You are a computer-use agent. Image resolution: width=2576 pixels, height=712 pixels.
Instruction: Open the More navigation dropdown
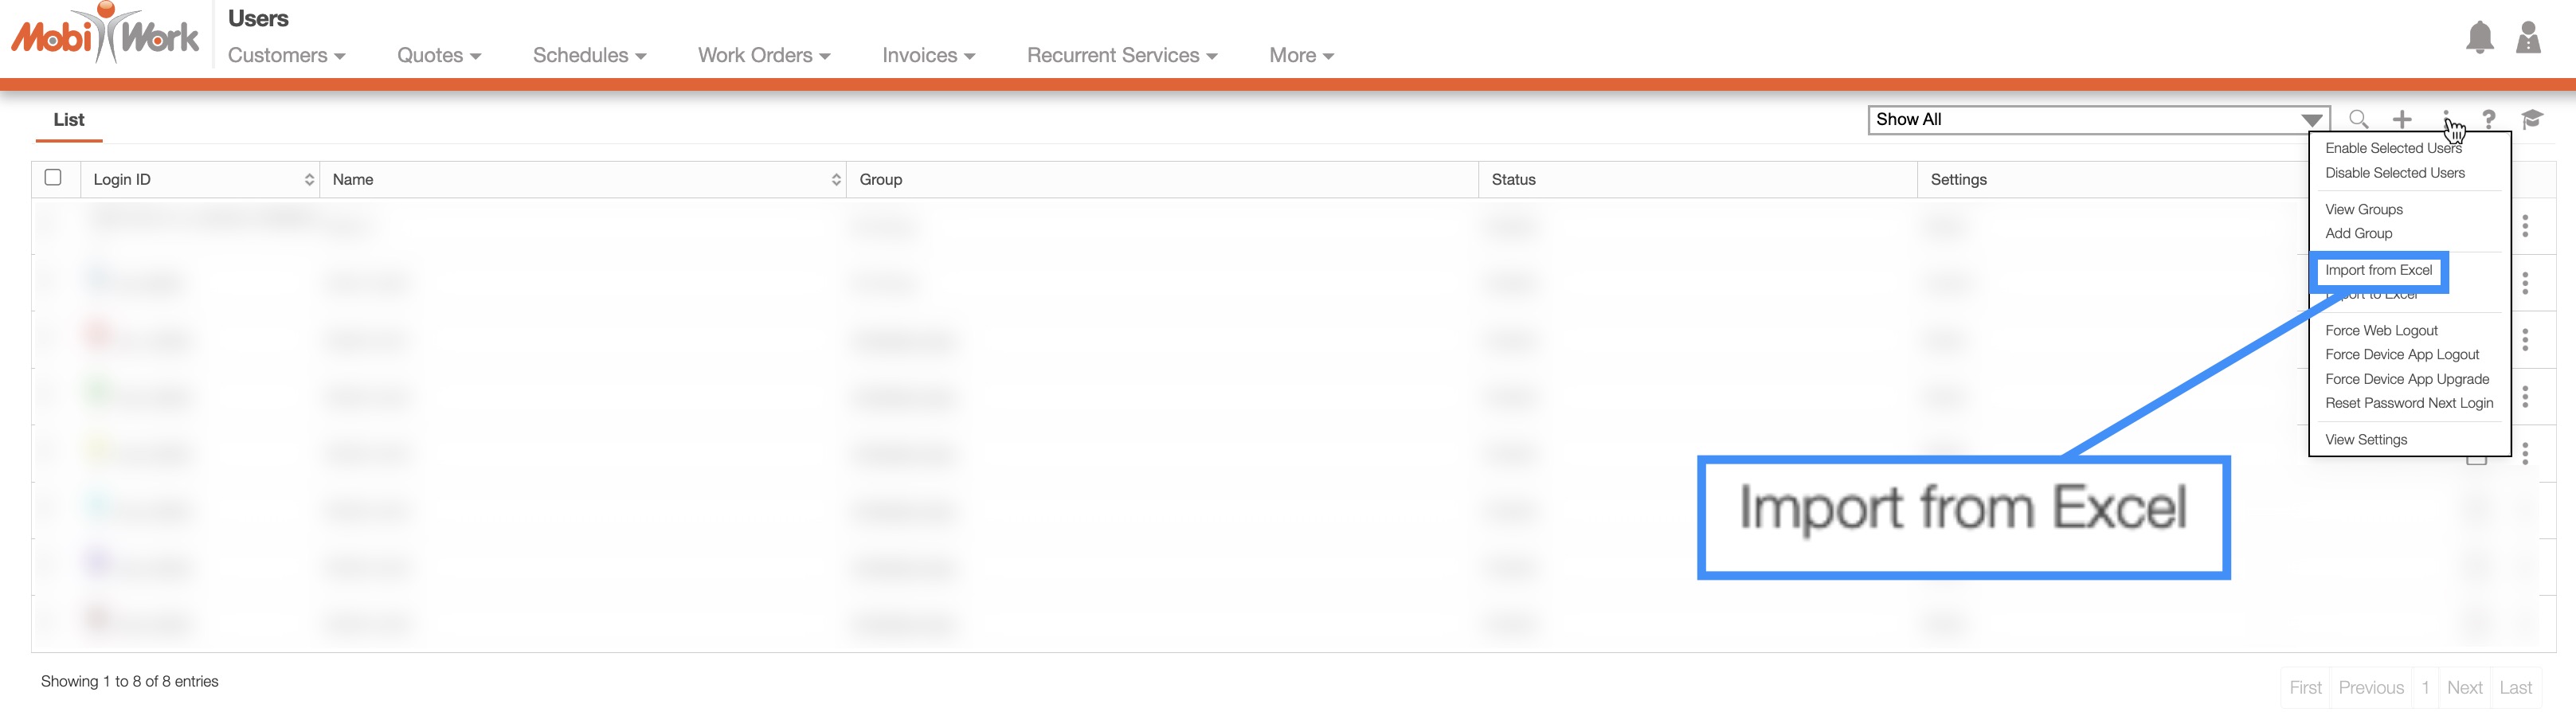point(1301,56)
